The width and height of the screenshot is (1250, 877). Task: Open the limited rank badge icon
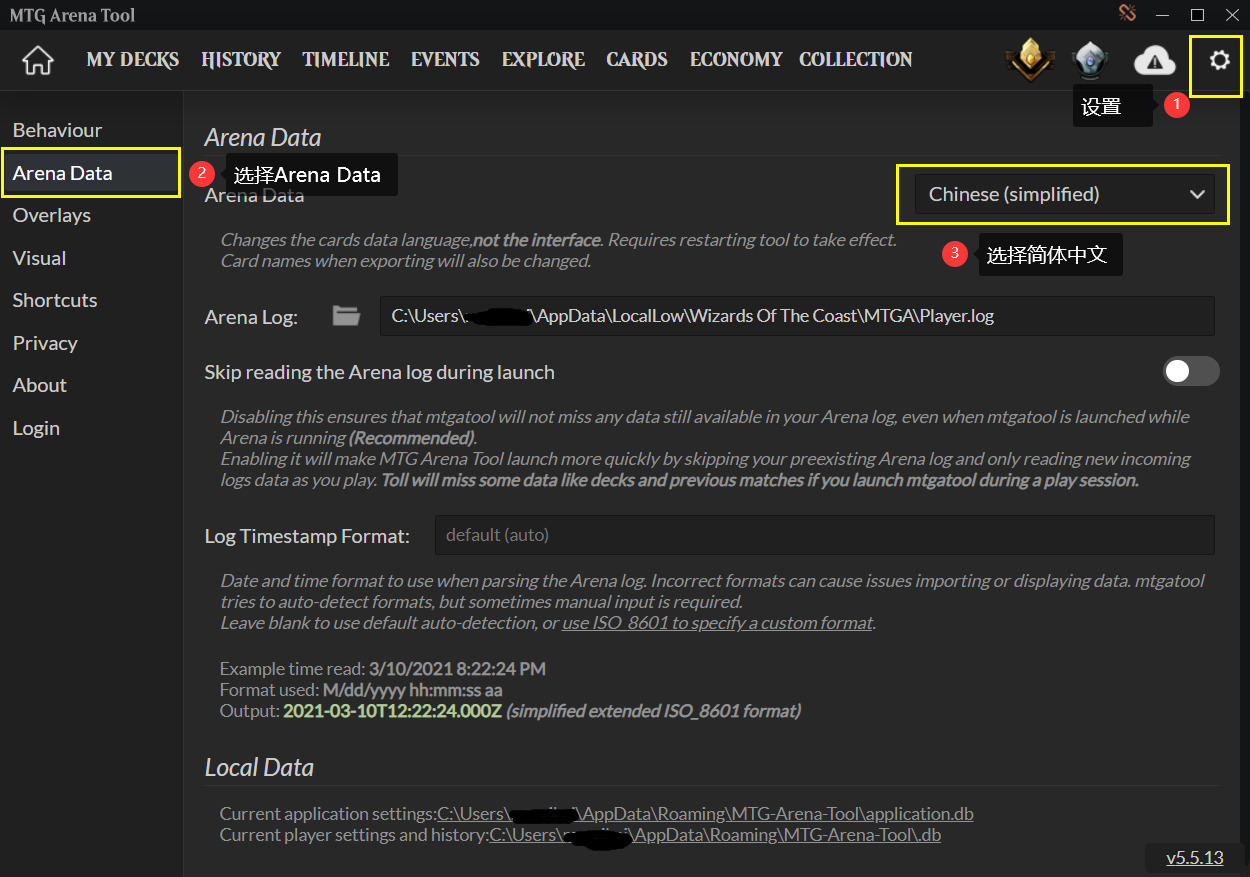(1089, 61)
